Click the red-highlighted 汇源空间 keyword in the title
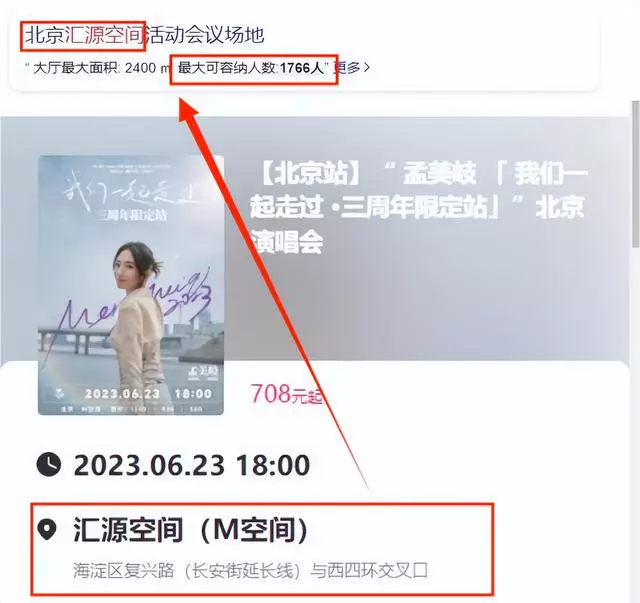Screen dimensions: 640x603 click(105, 35)
